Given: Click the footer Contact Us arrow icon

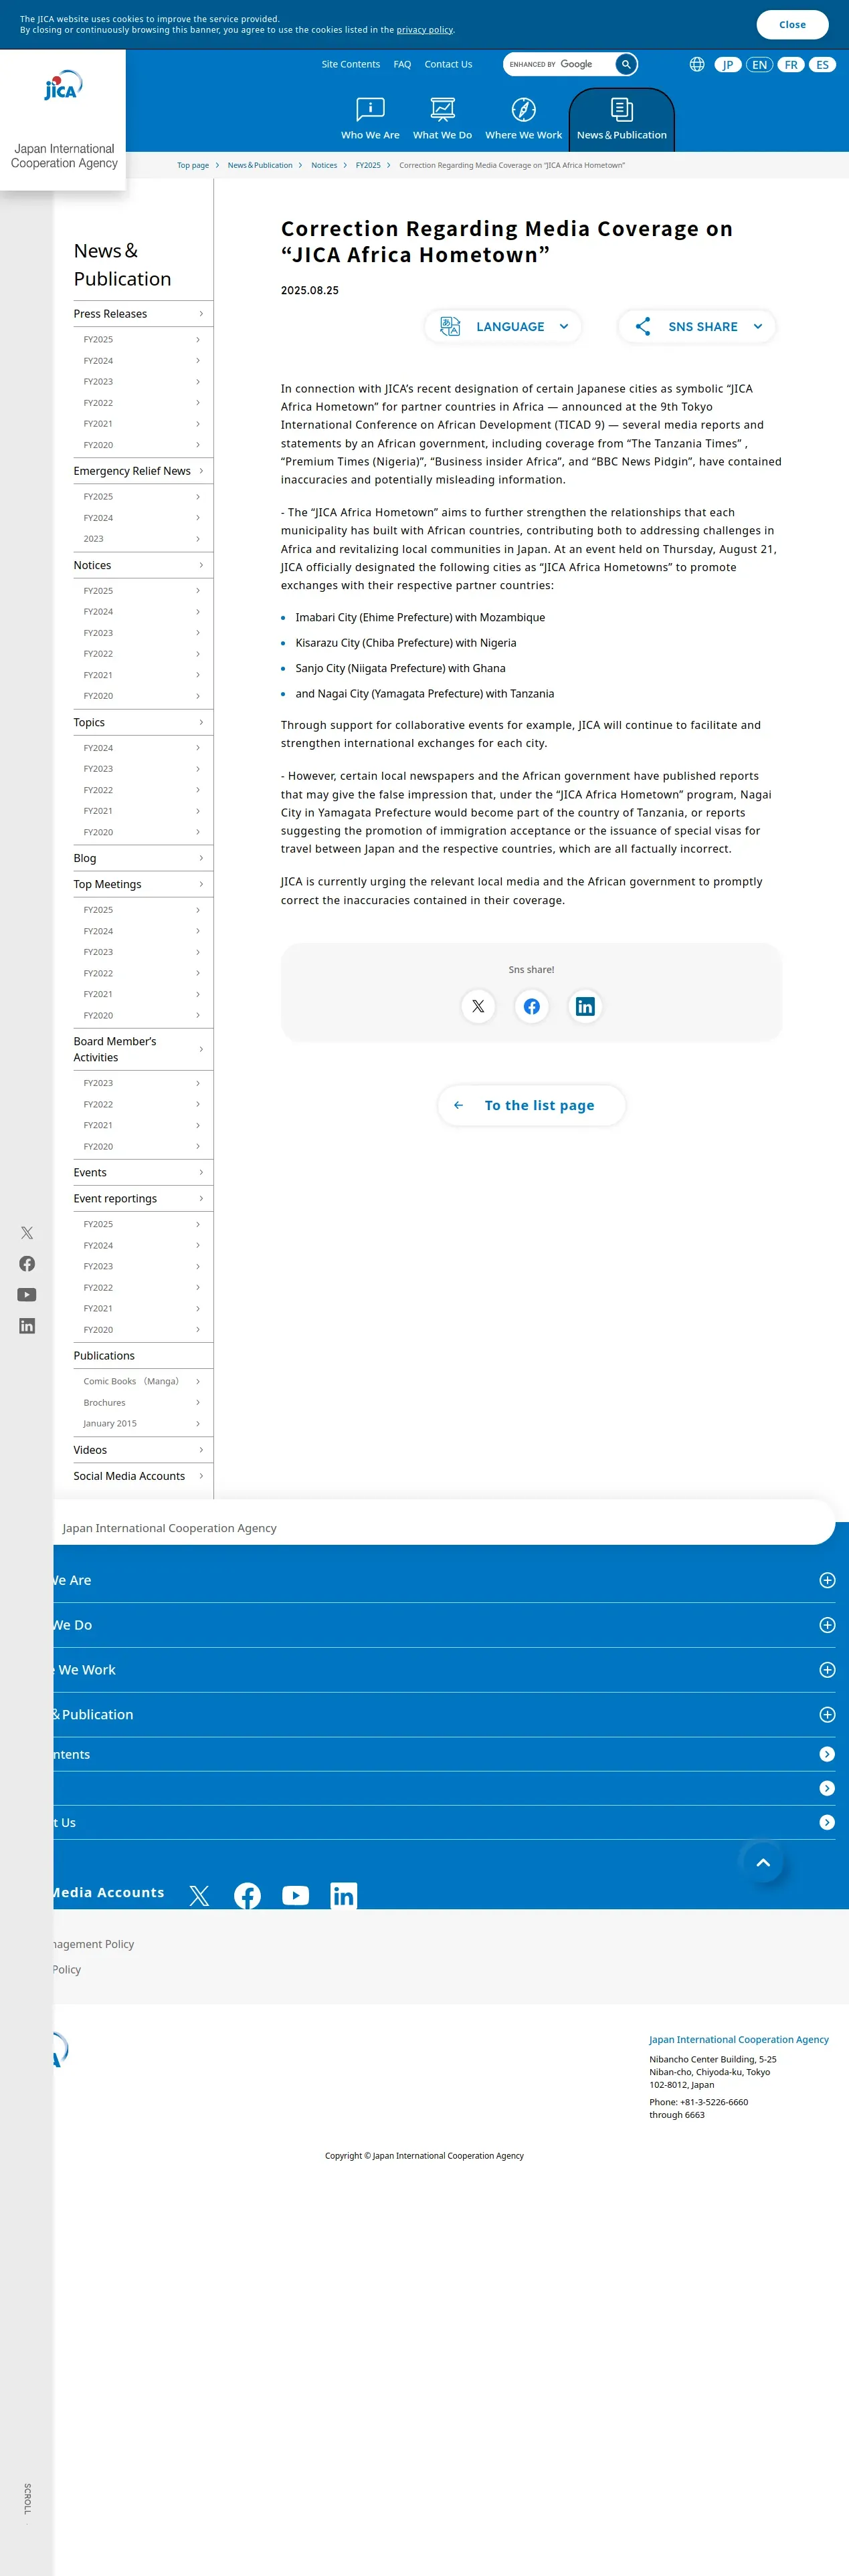Looking at the screenshot, I should [827, 1822].
